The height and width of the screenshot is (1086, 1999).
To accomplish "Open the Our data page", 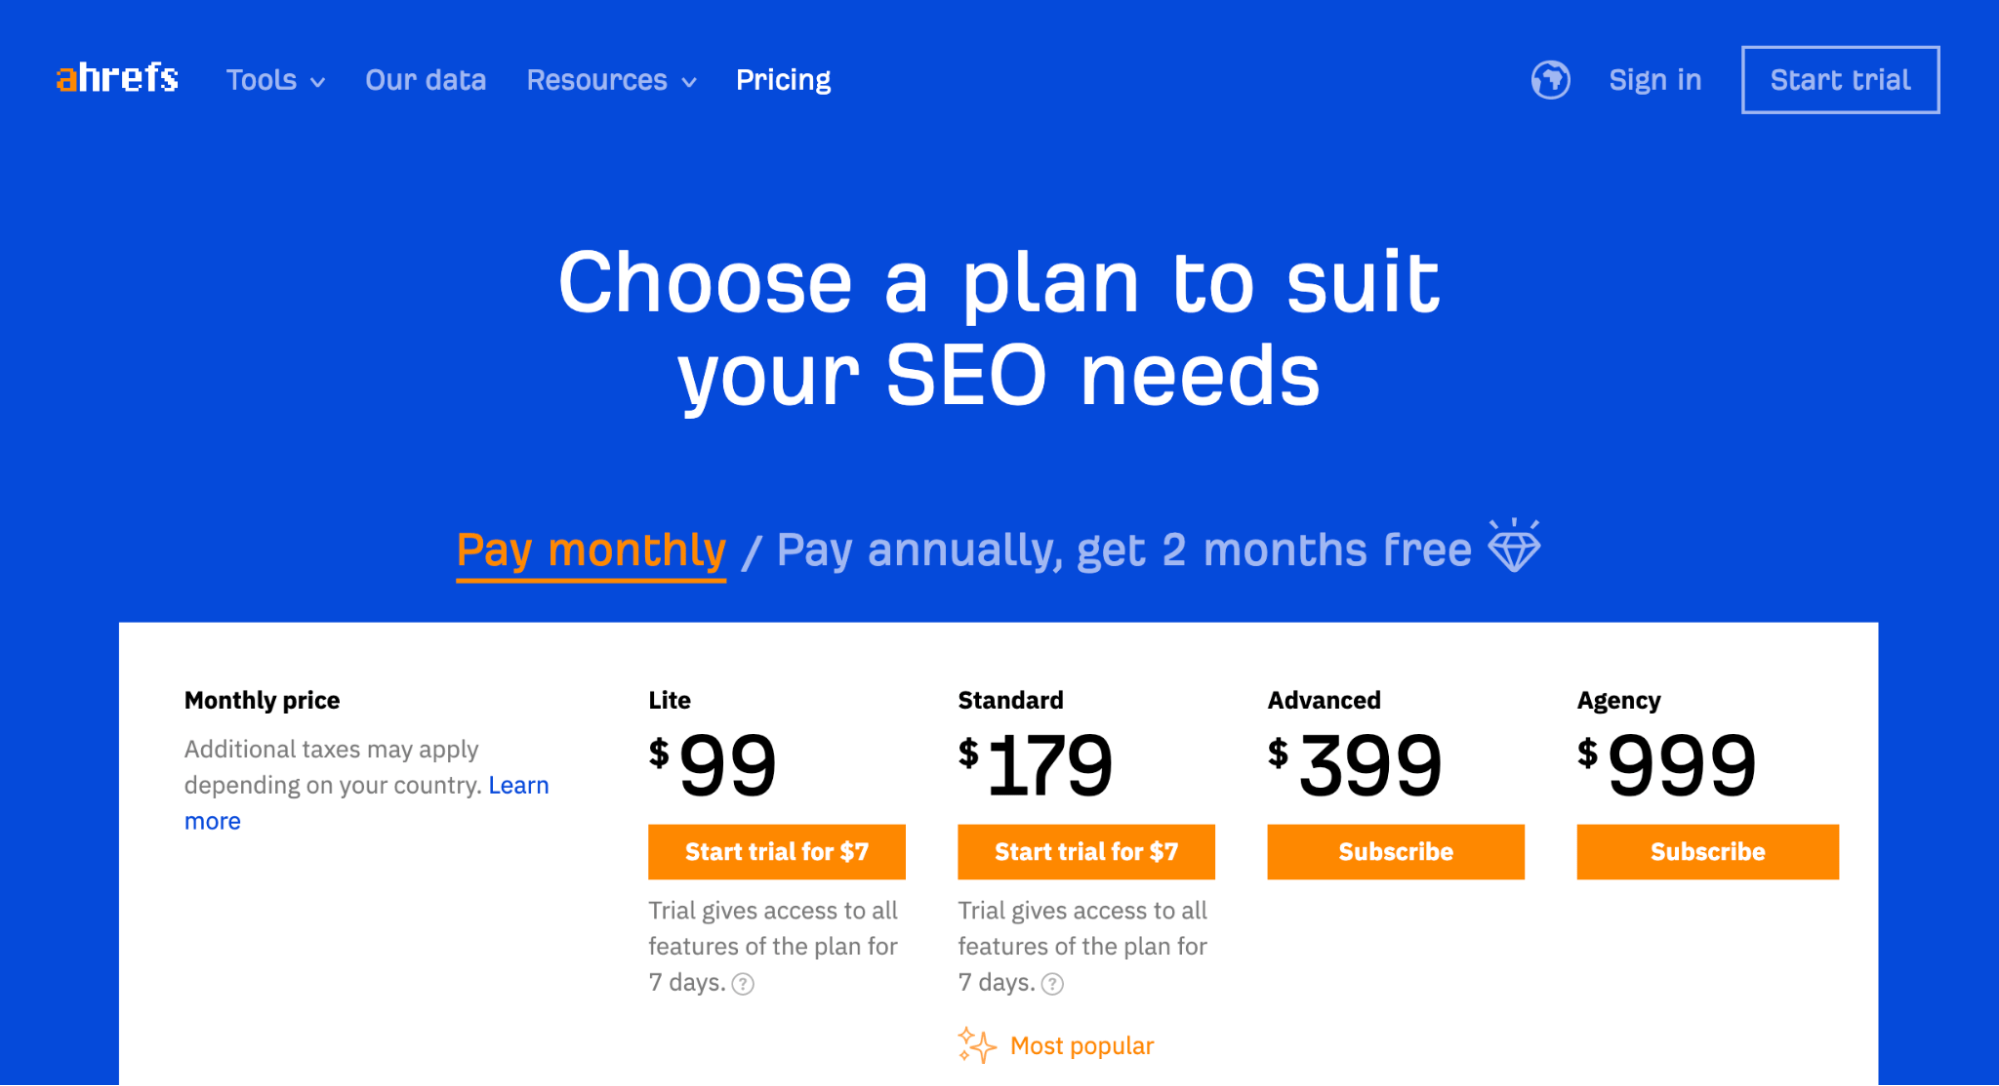I will [425, 80].
